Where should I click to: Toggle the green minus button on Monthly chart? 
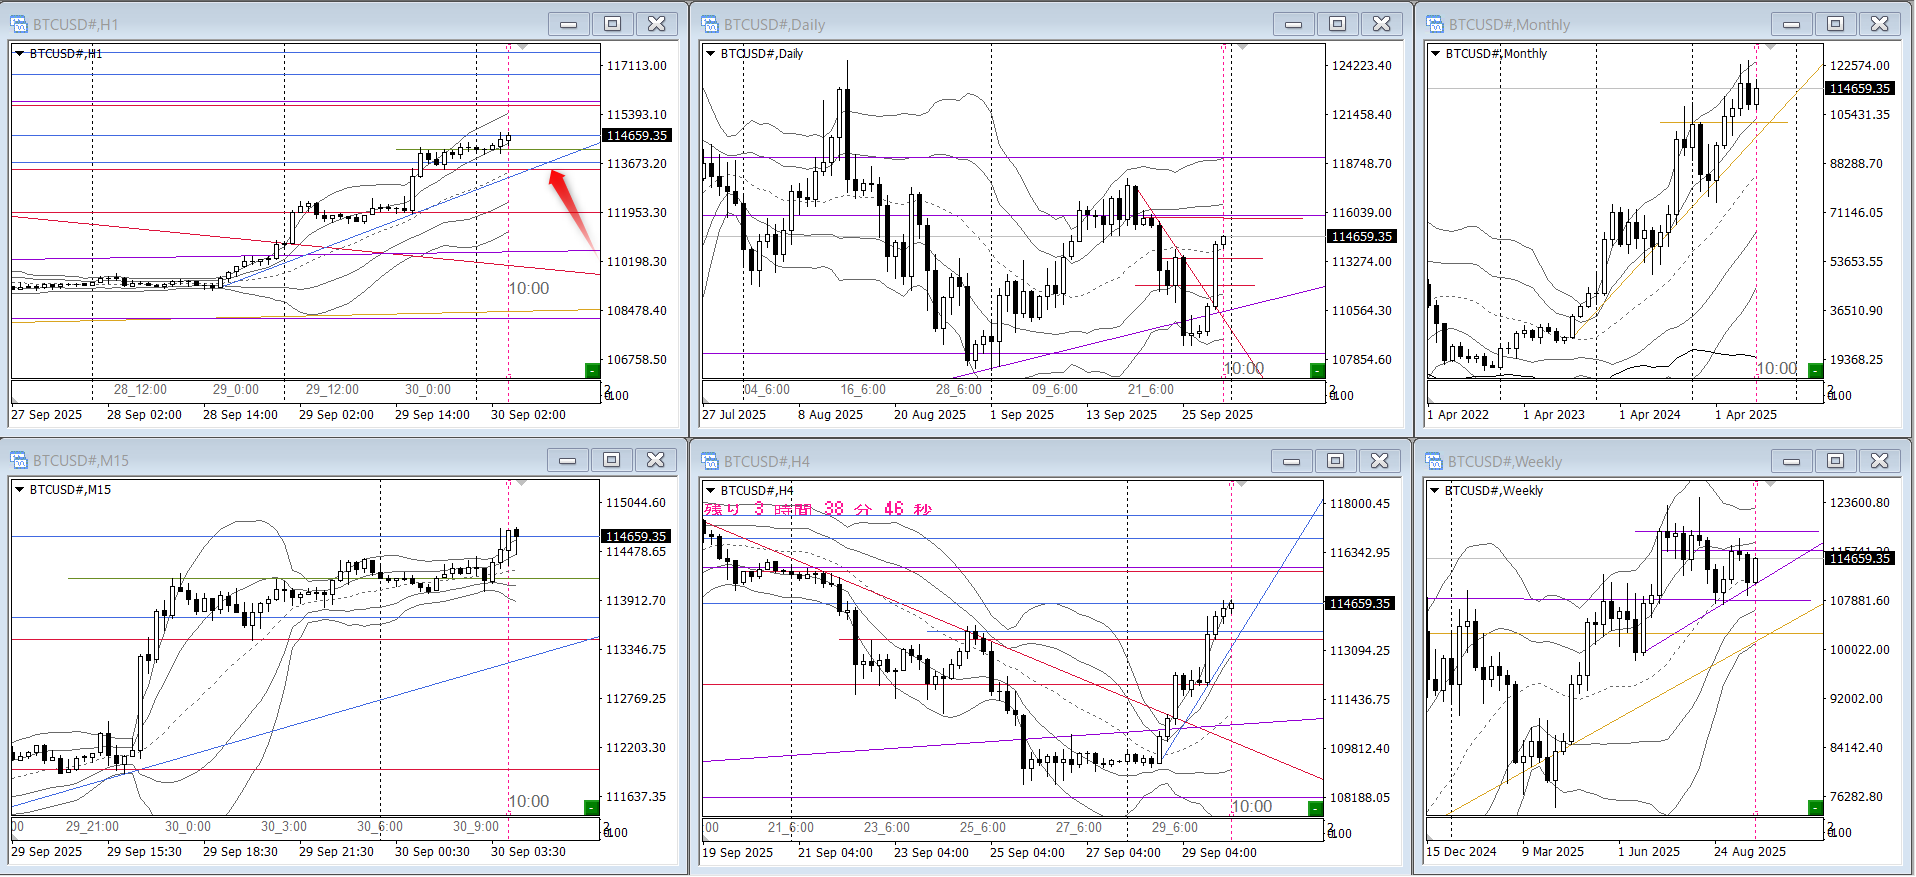[1815, 371]
